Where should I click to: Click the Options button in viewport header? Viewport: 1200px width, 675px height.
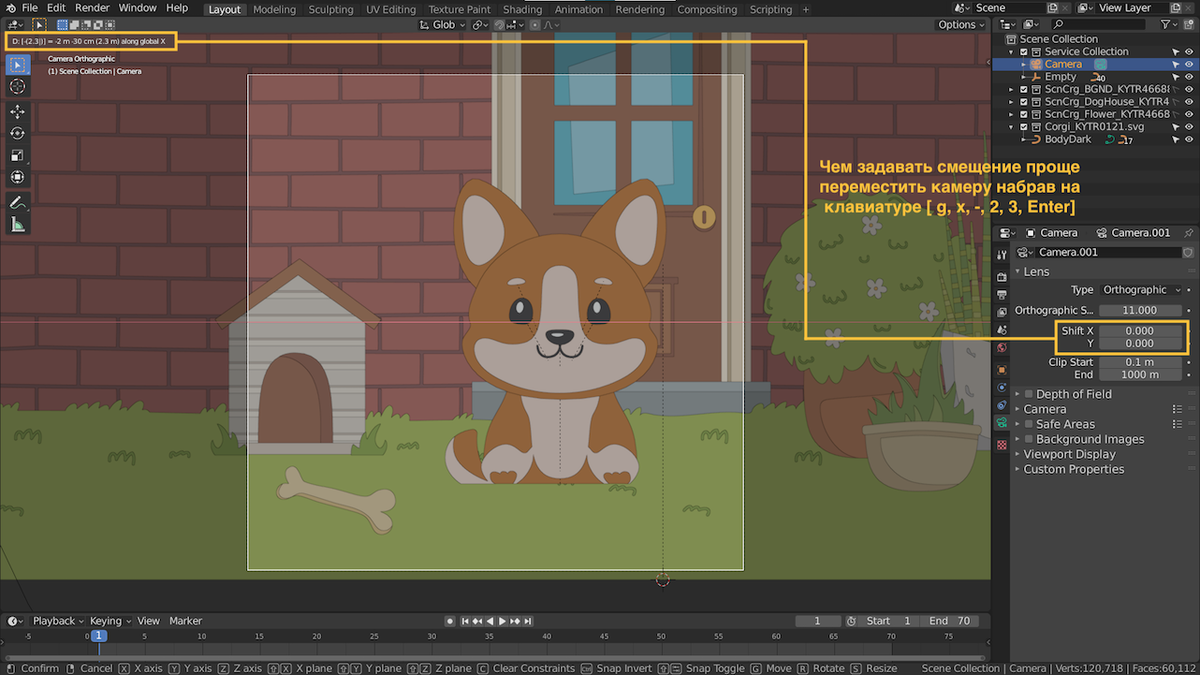pos(961,24)
